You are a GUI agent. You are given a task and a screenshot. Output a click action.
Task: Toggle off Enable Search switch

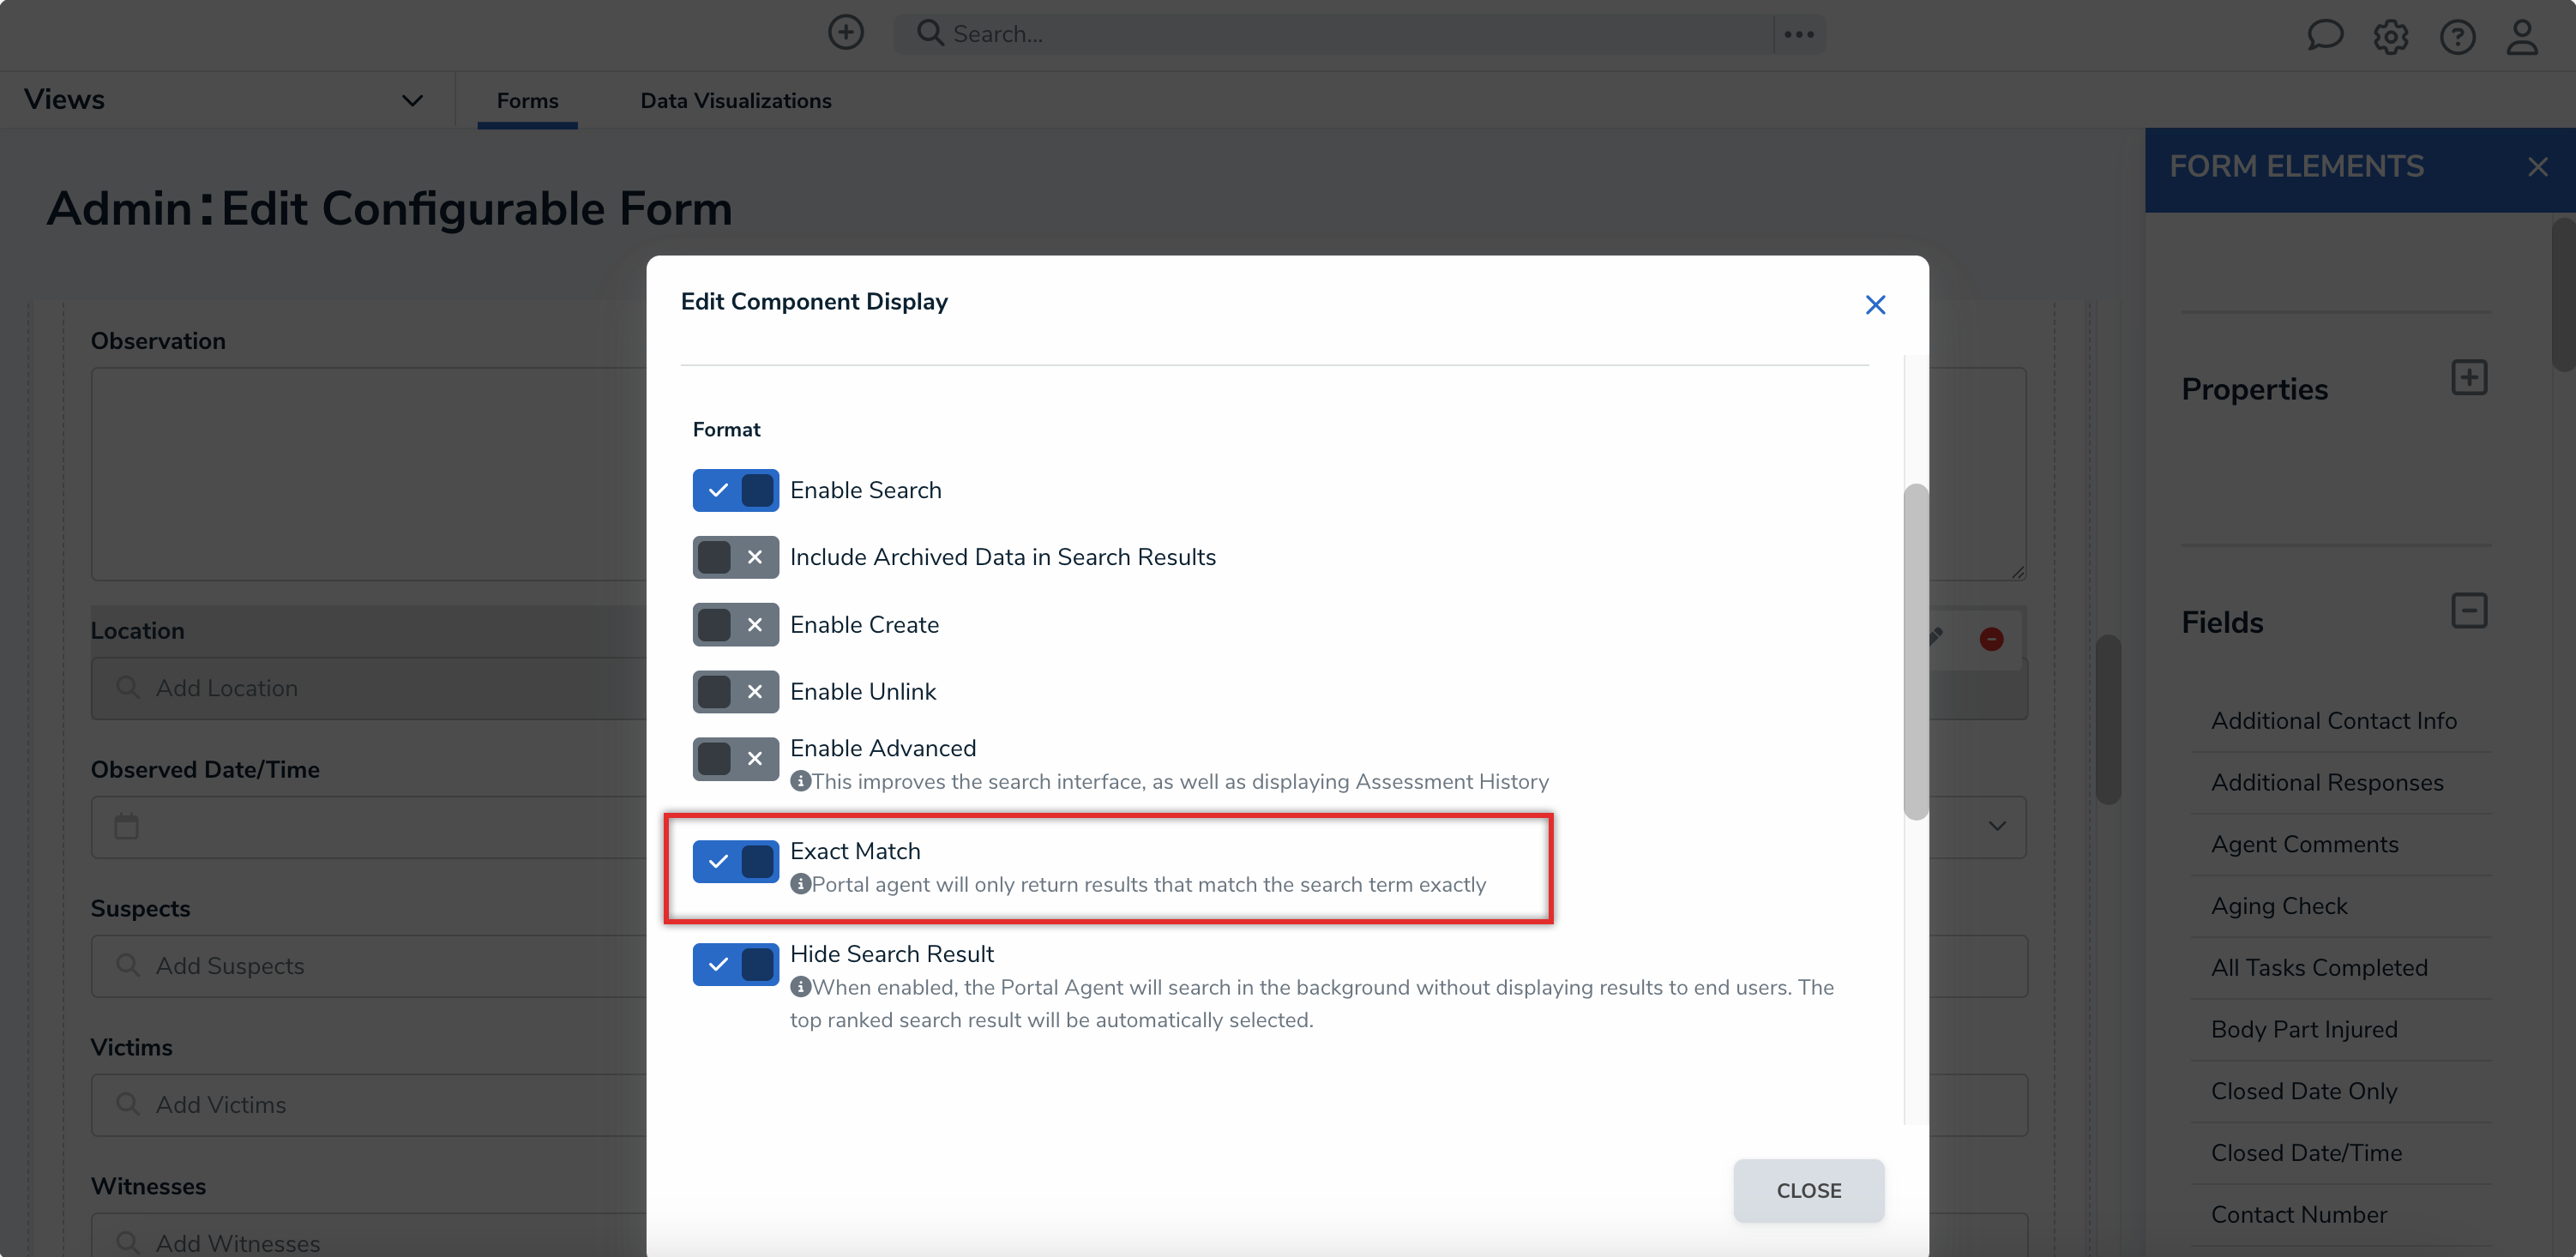(x=735, y=490)
